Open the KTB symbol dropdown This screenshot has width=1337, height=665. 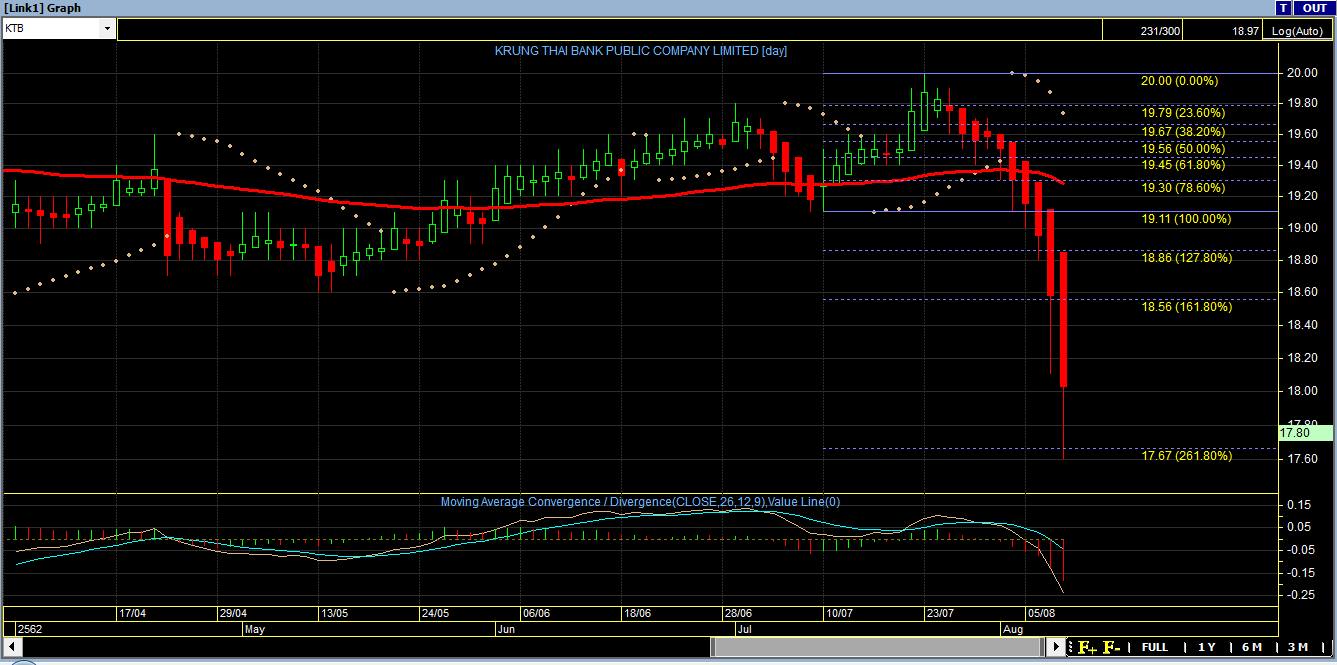click(x=107, y=29)
